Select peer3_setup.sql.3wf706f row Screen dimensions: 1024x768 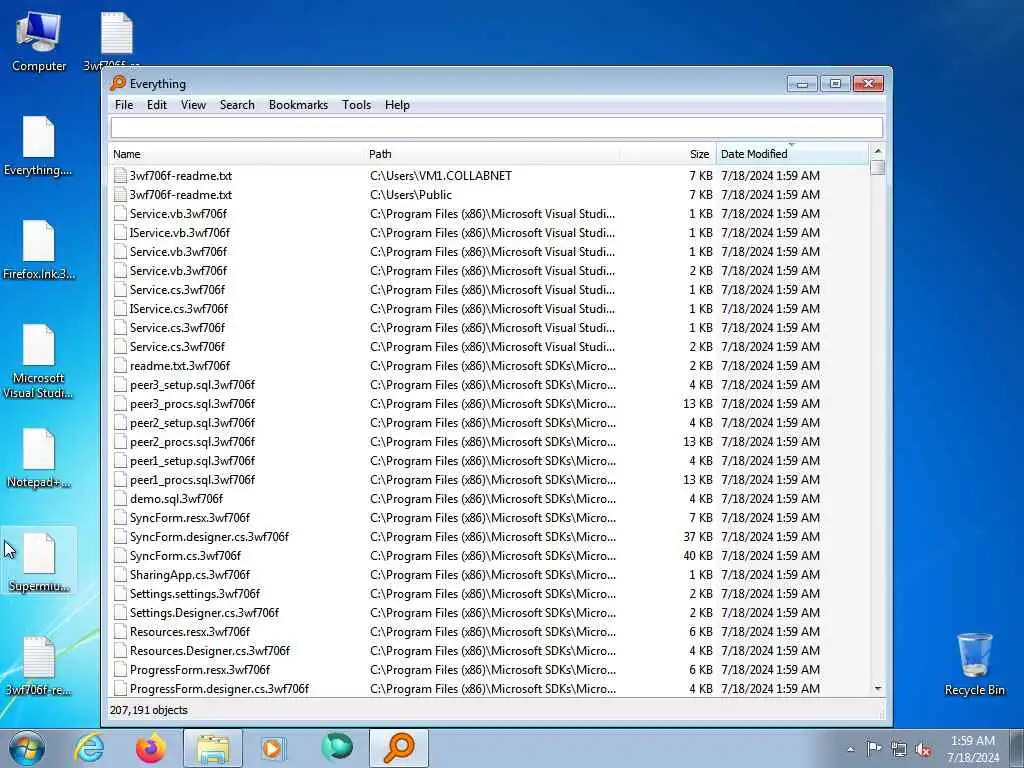click(x=489, y=385)
